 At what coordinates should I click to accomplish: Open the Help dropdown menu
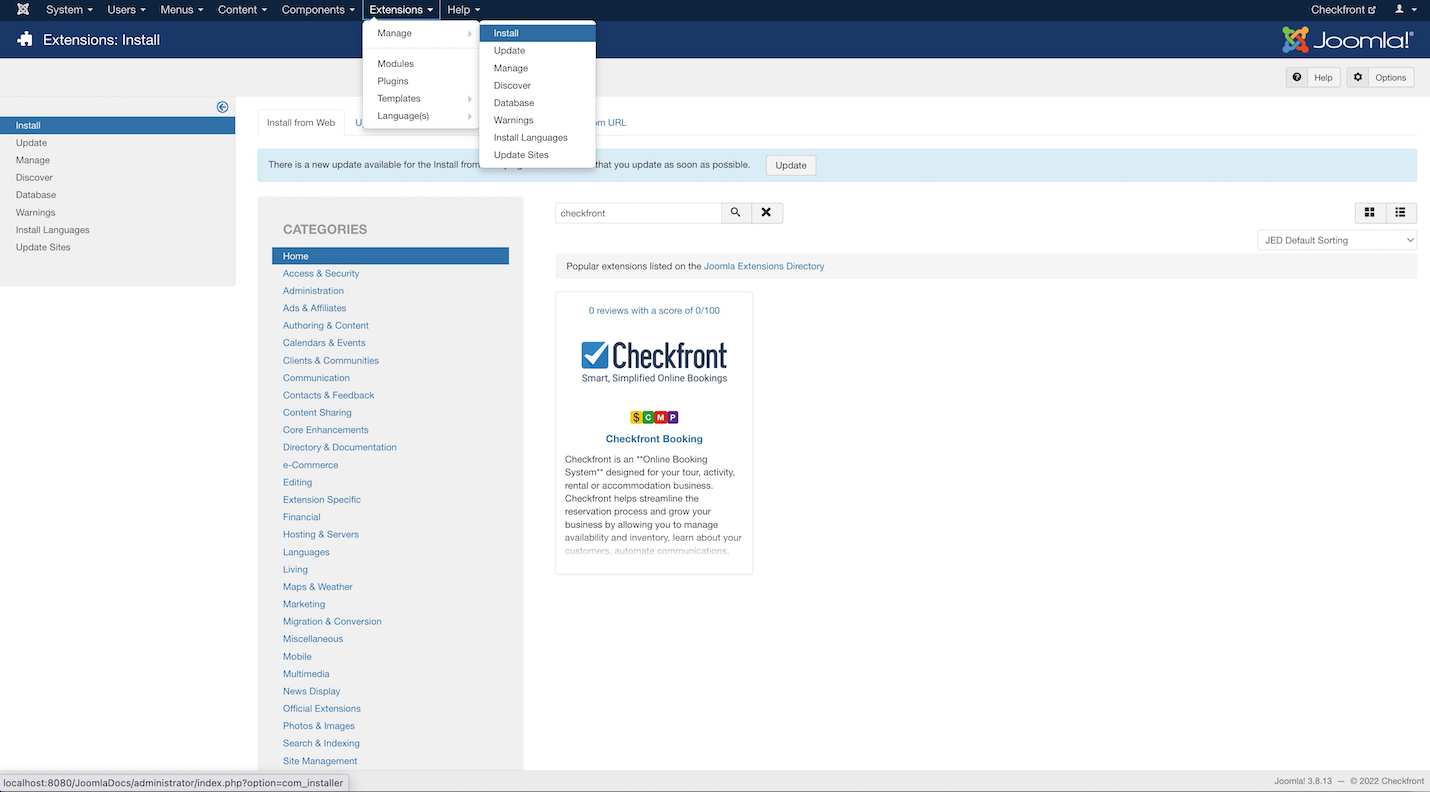[464, 10]
